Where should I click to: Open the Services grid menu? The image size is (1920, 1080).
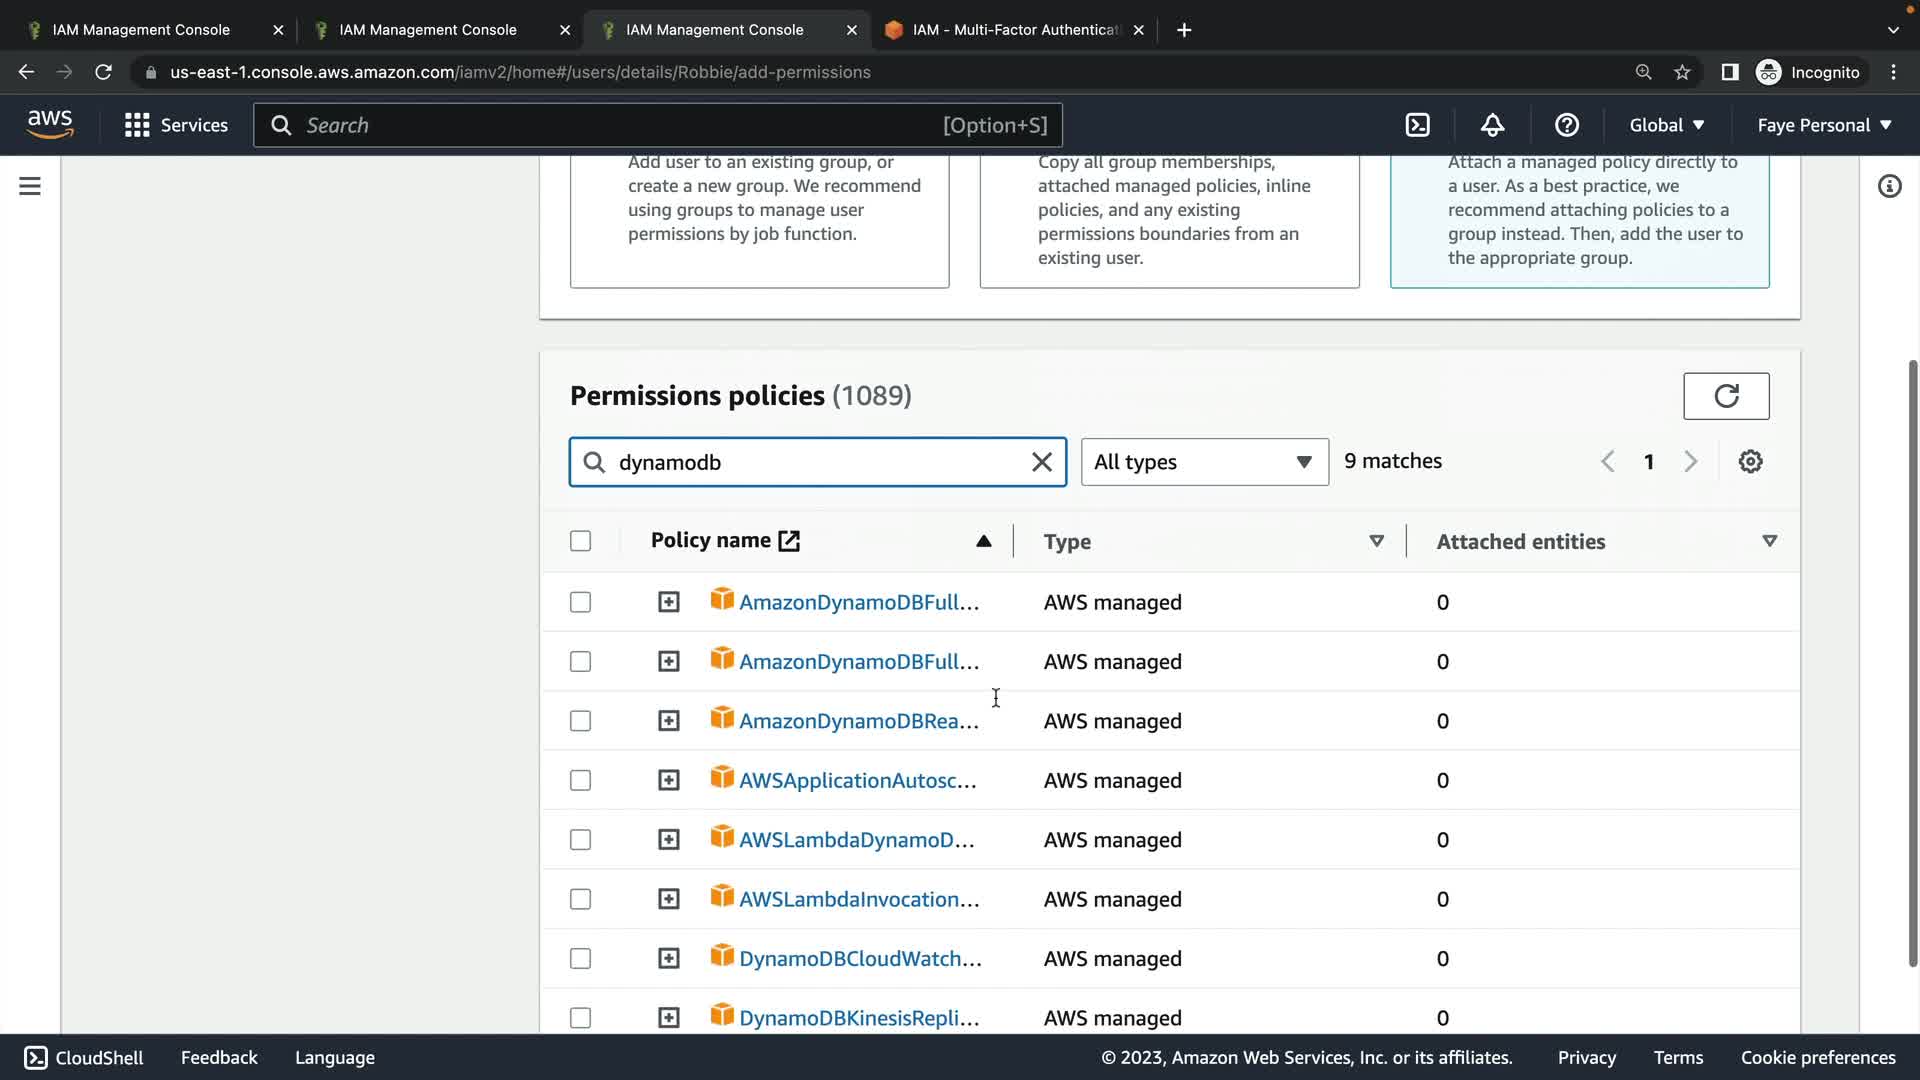[176, 125]
